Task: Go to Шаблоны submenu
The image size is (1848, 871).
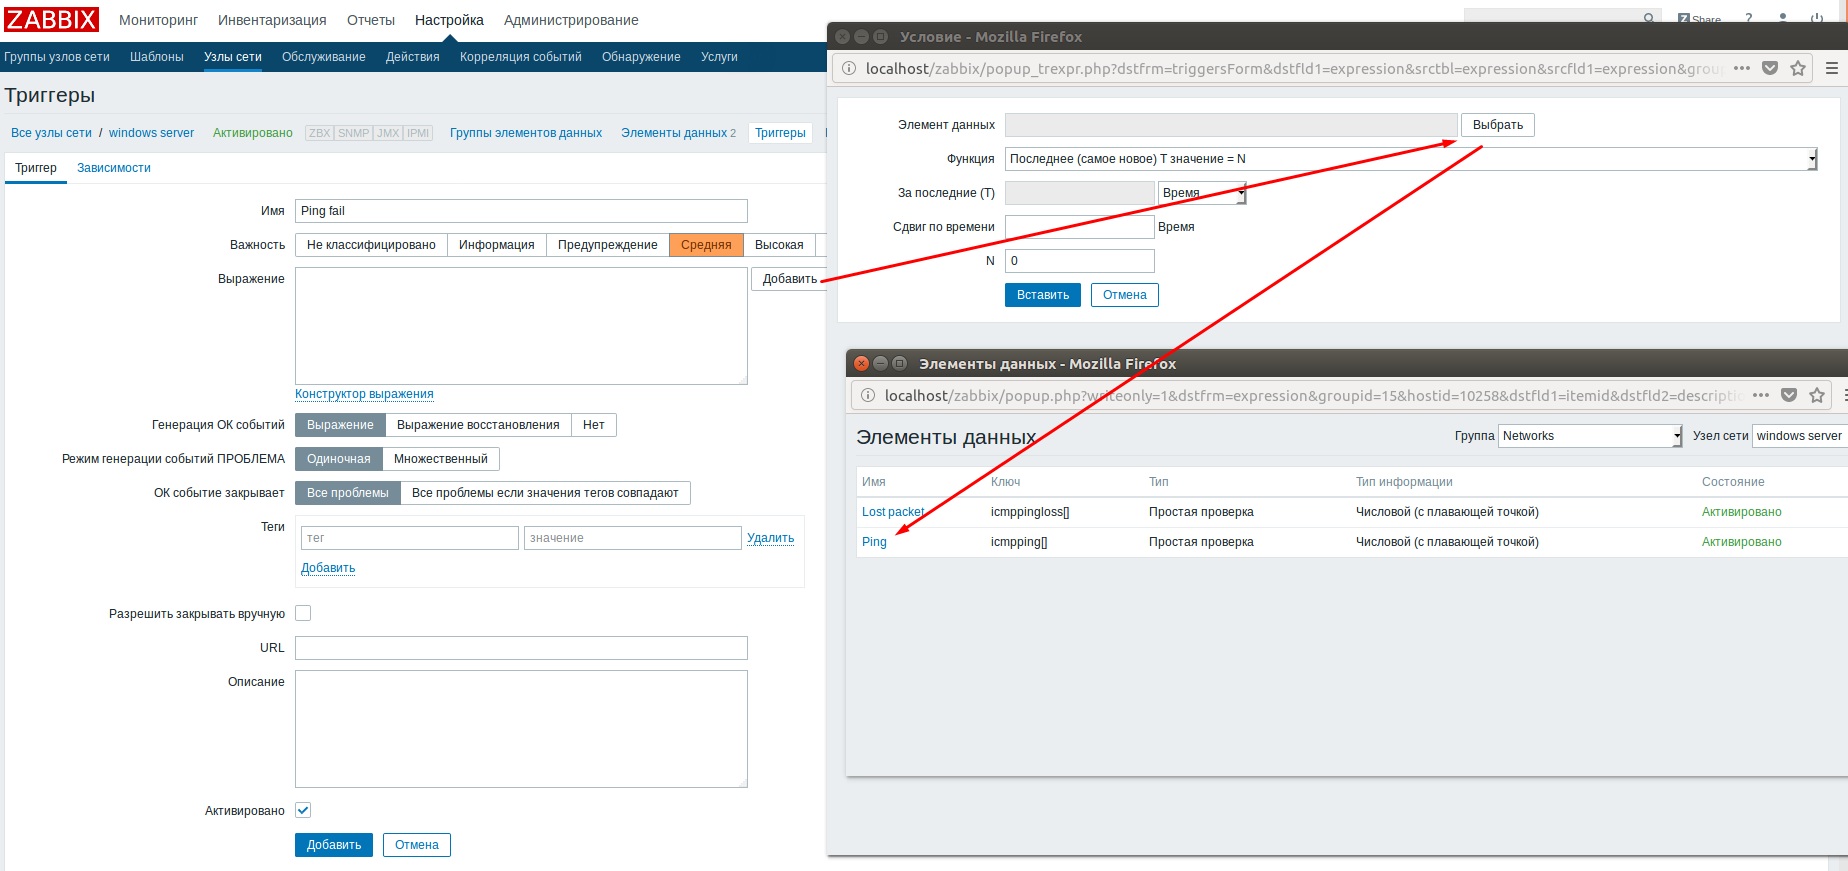Action: click(x=157, y=57)
